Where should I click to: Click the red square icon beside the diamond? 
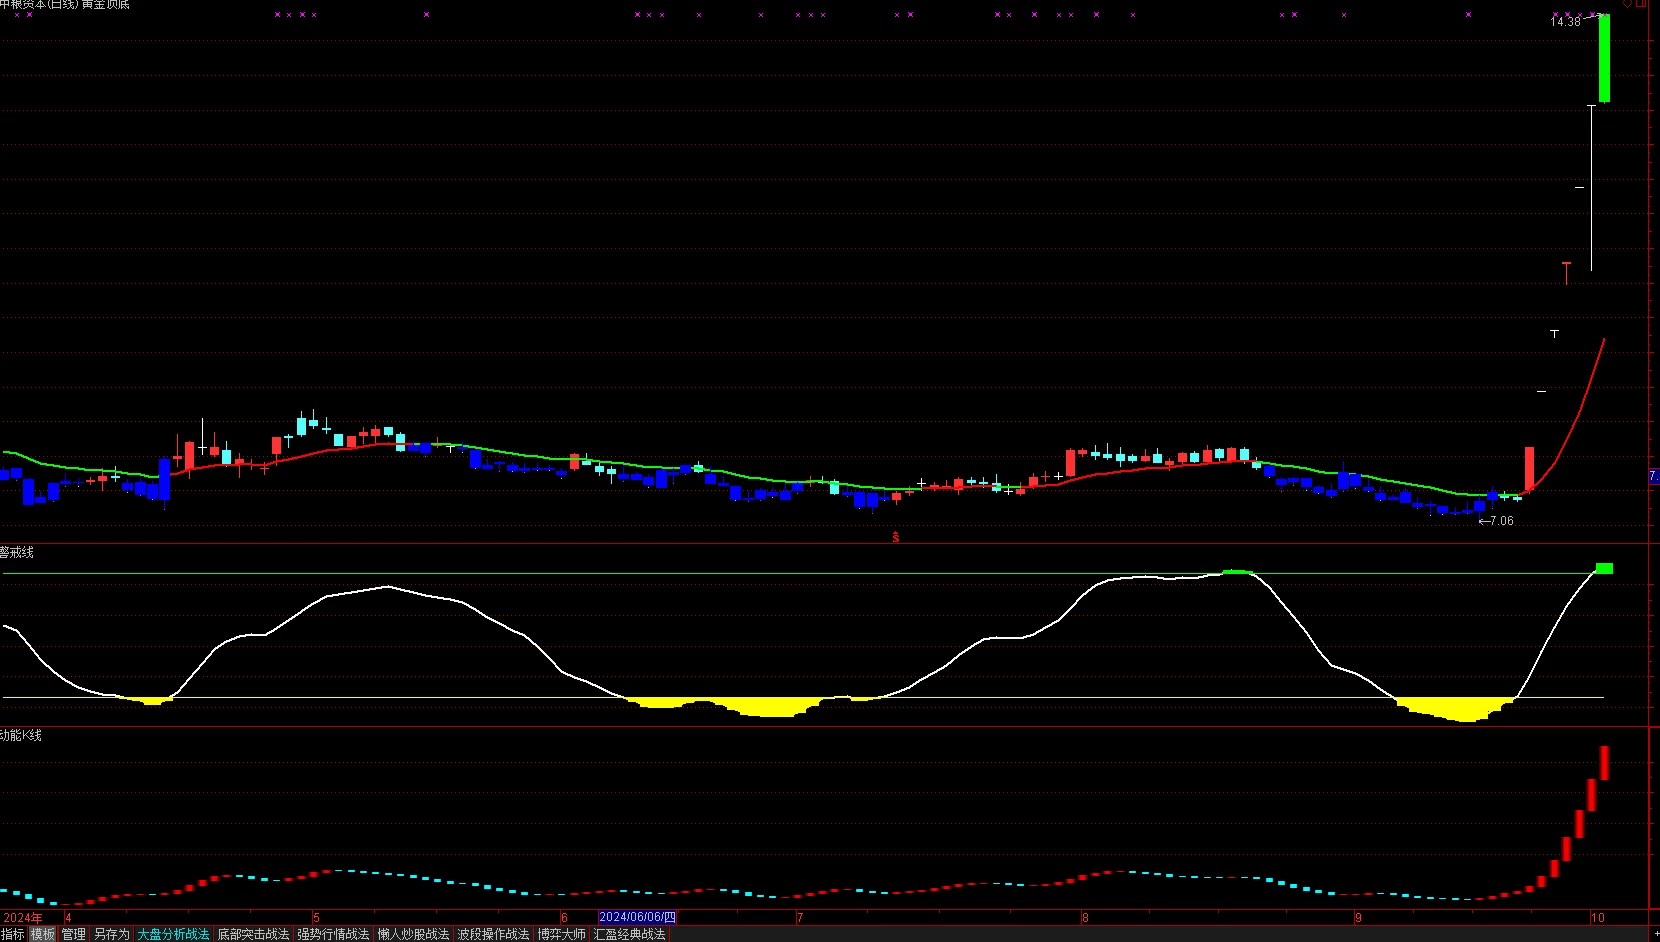pyautogui.click(x=1641, y=3)
